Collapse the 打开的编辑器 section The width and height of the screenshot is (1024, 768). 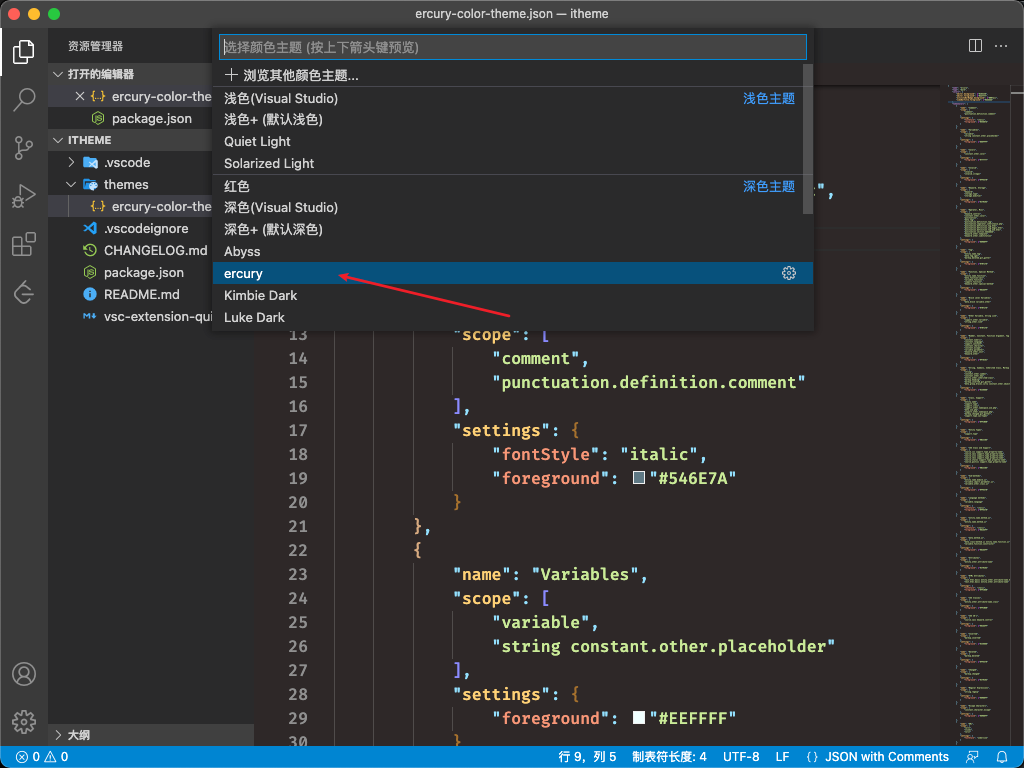pos(58,74)
